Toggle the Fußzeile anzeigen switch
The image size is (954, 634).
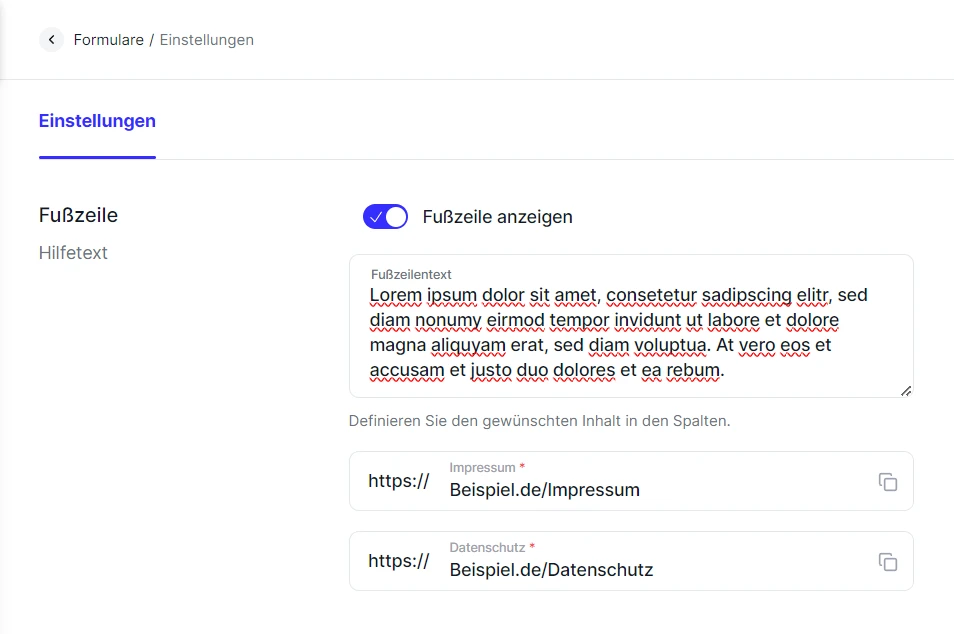pyautogui.click(x=385, y=217)
